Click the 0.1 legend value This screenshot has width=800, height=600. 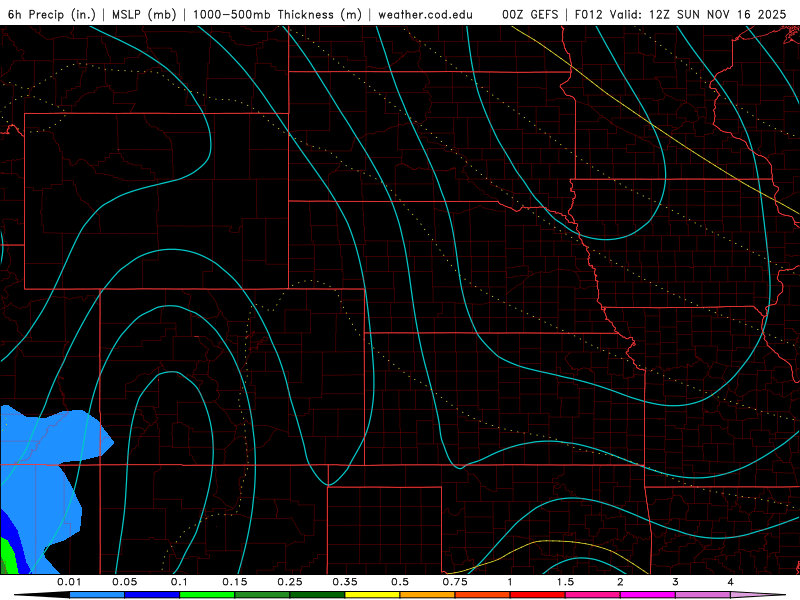click(x=179, y=582)
